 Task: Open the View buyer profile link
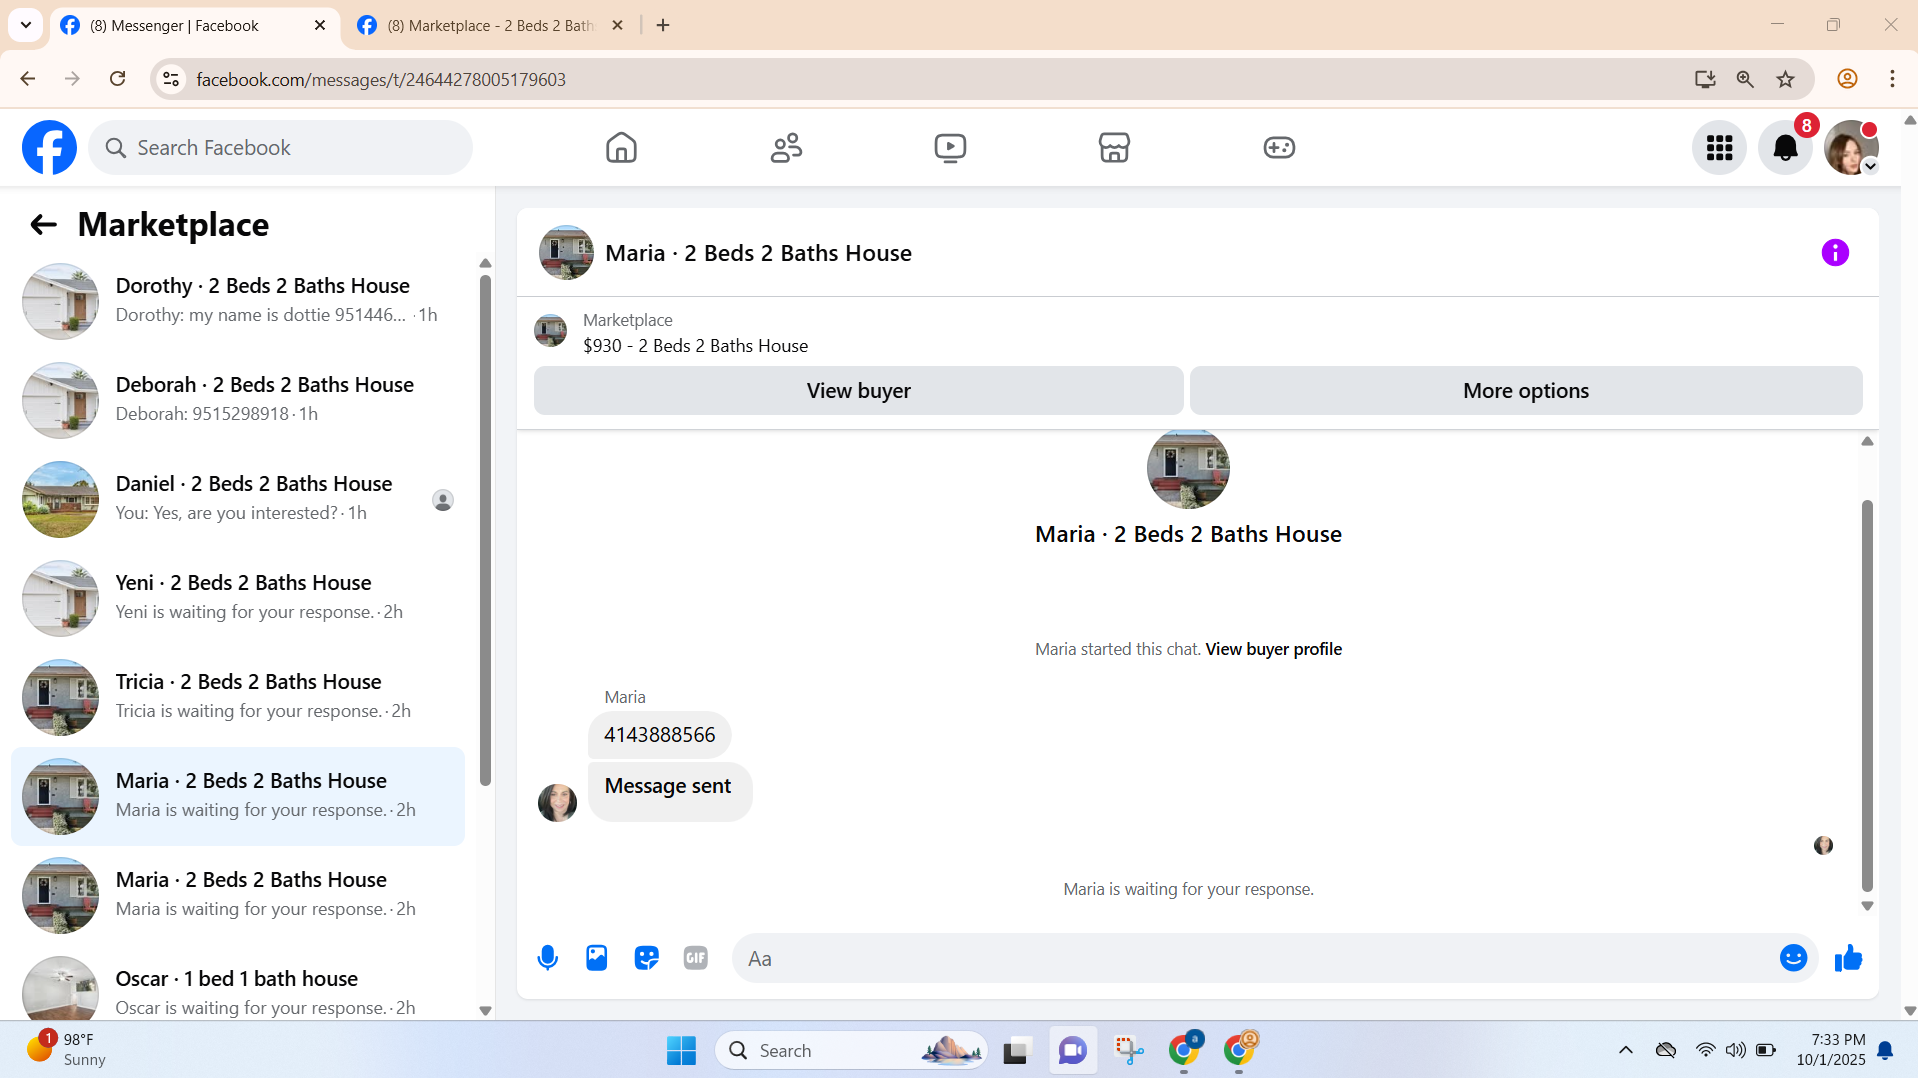click(x=1274, y=649)
